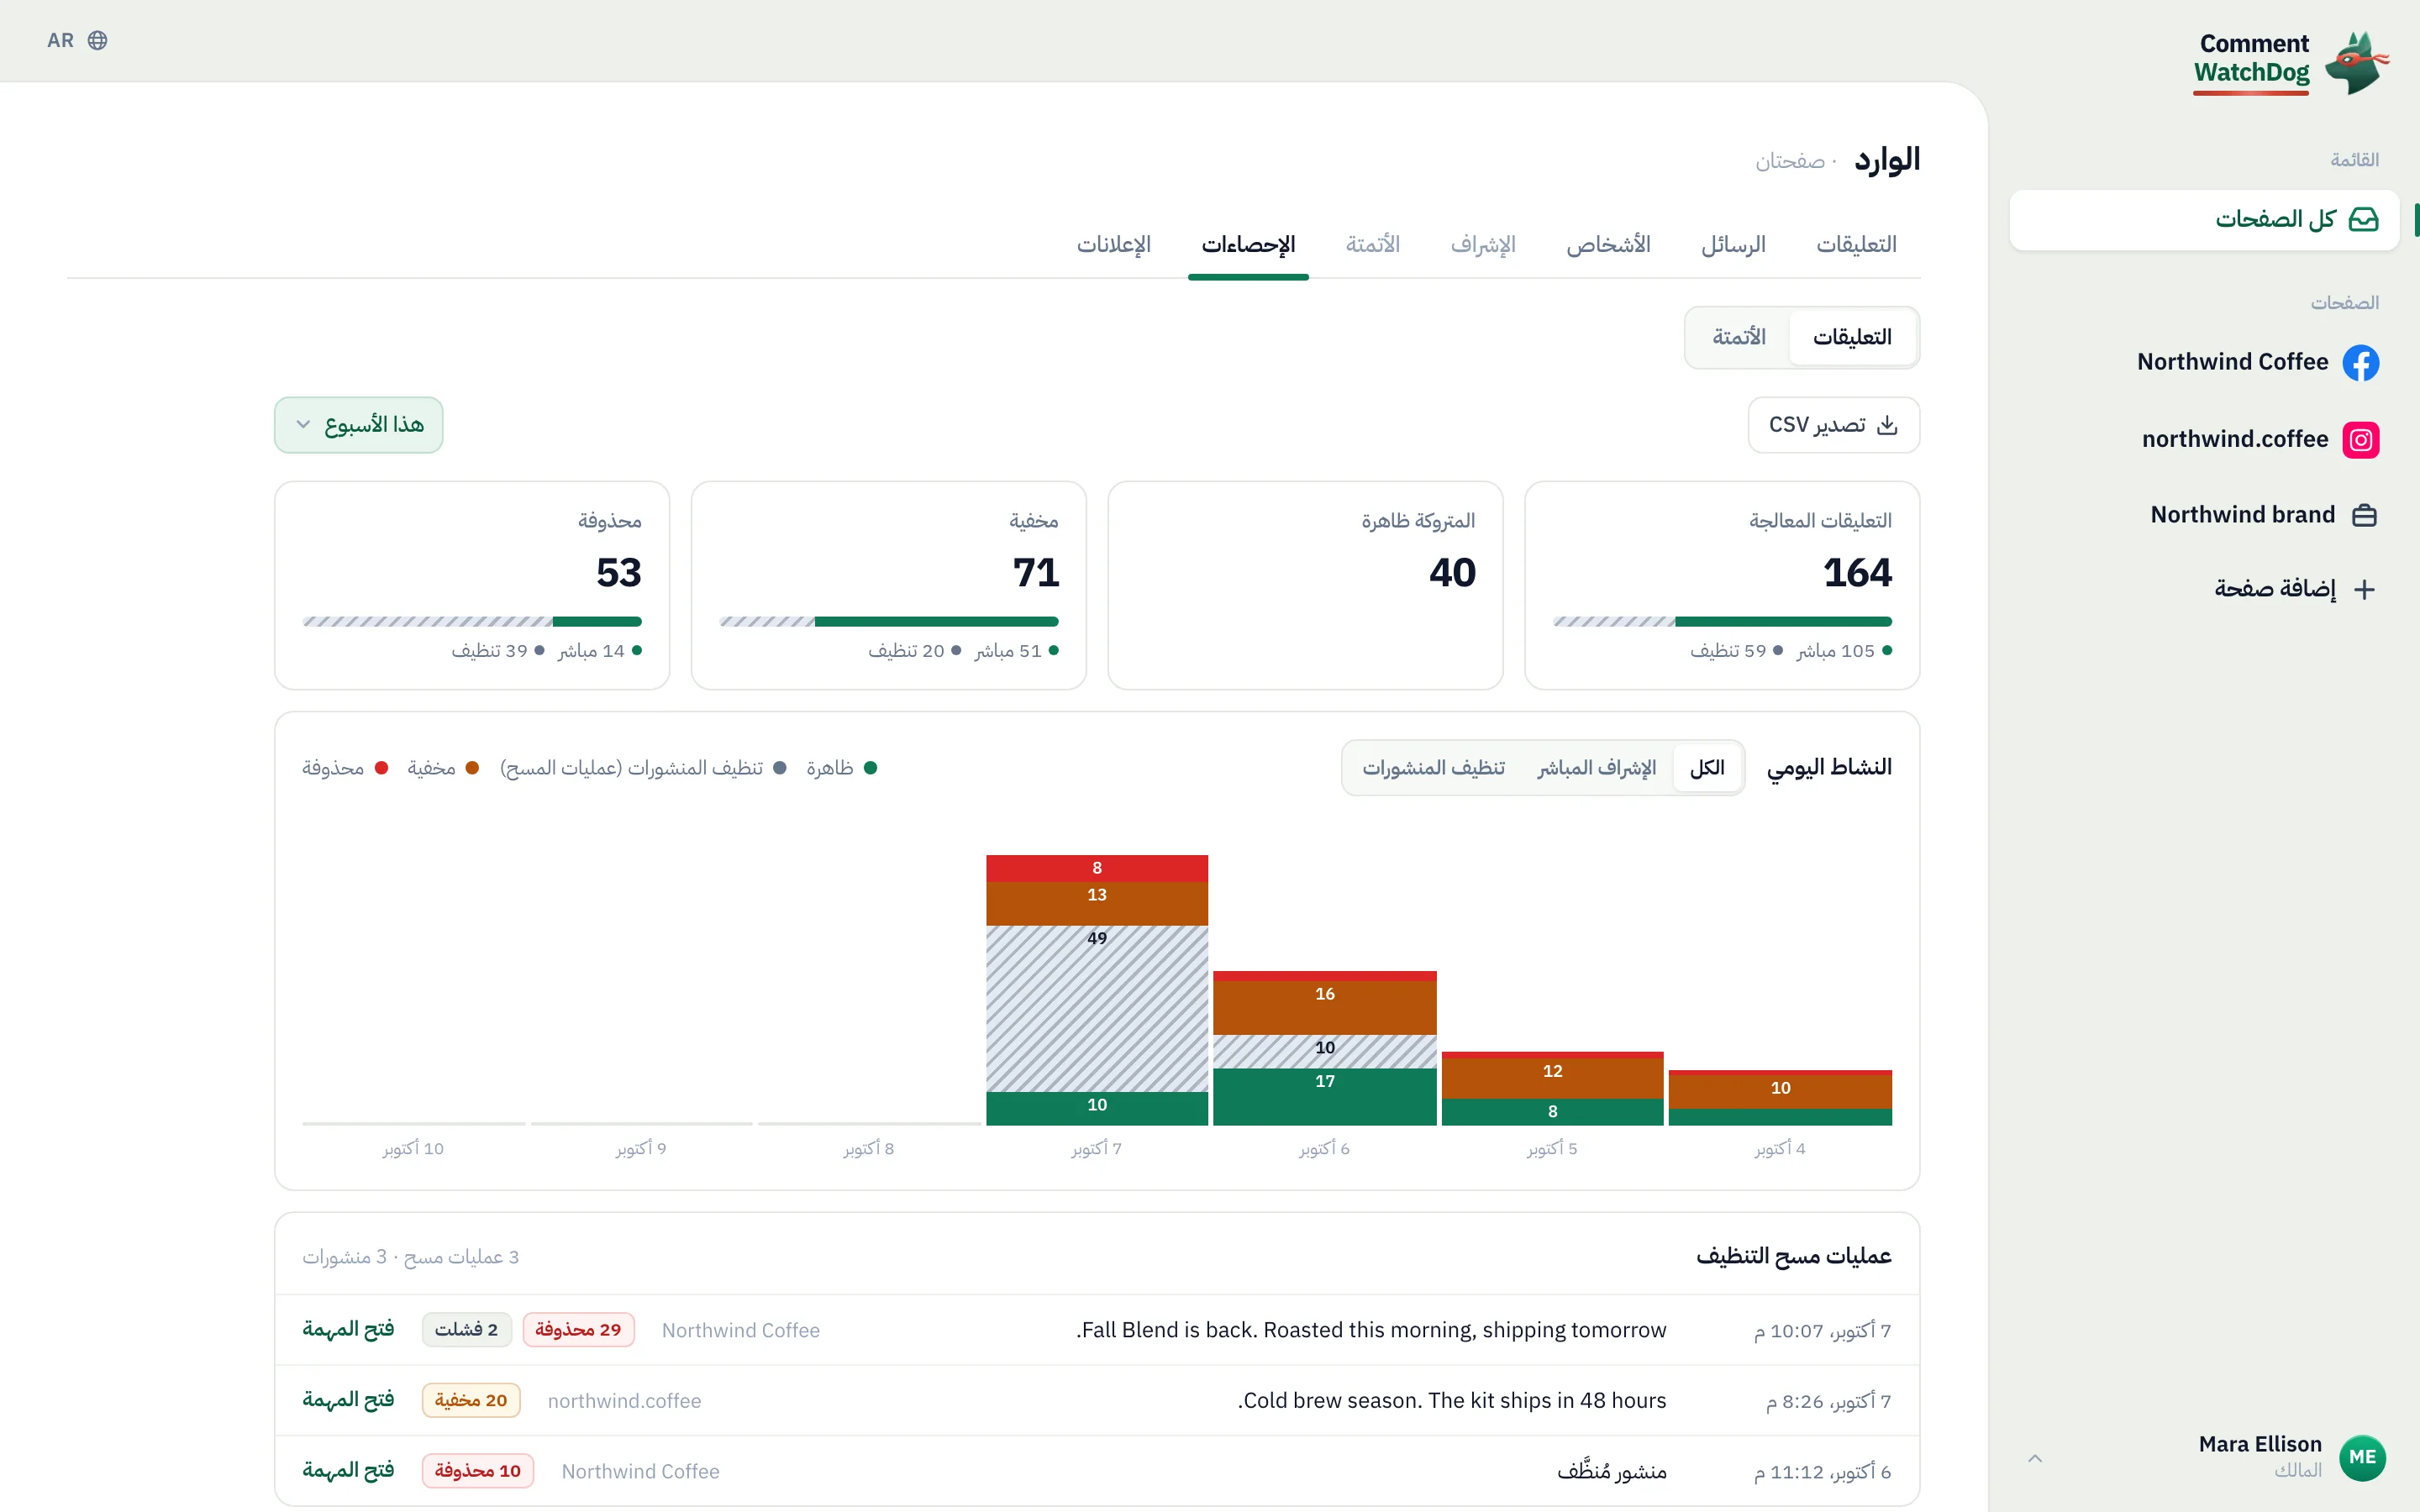The image size is (2420, 1512).
Task: Click the red محذوفة legend dot
Action: click(x=381, y=768)
